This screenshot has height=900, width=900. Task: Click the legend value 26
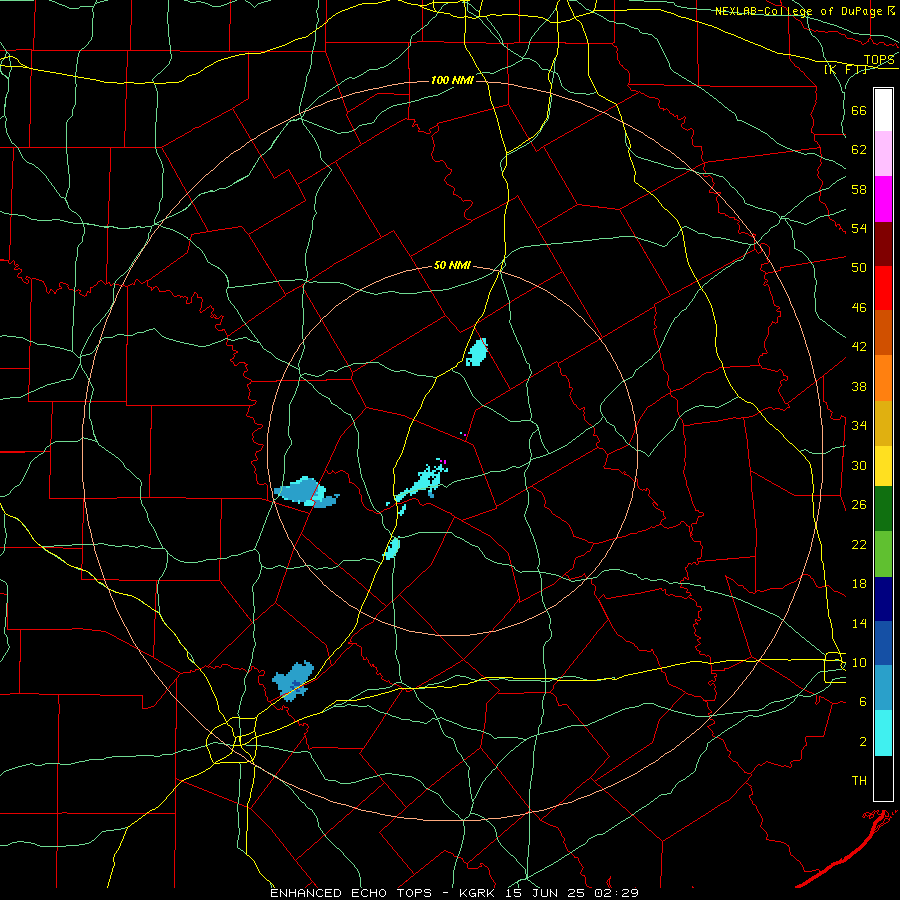(859, 505)
